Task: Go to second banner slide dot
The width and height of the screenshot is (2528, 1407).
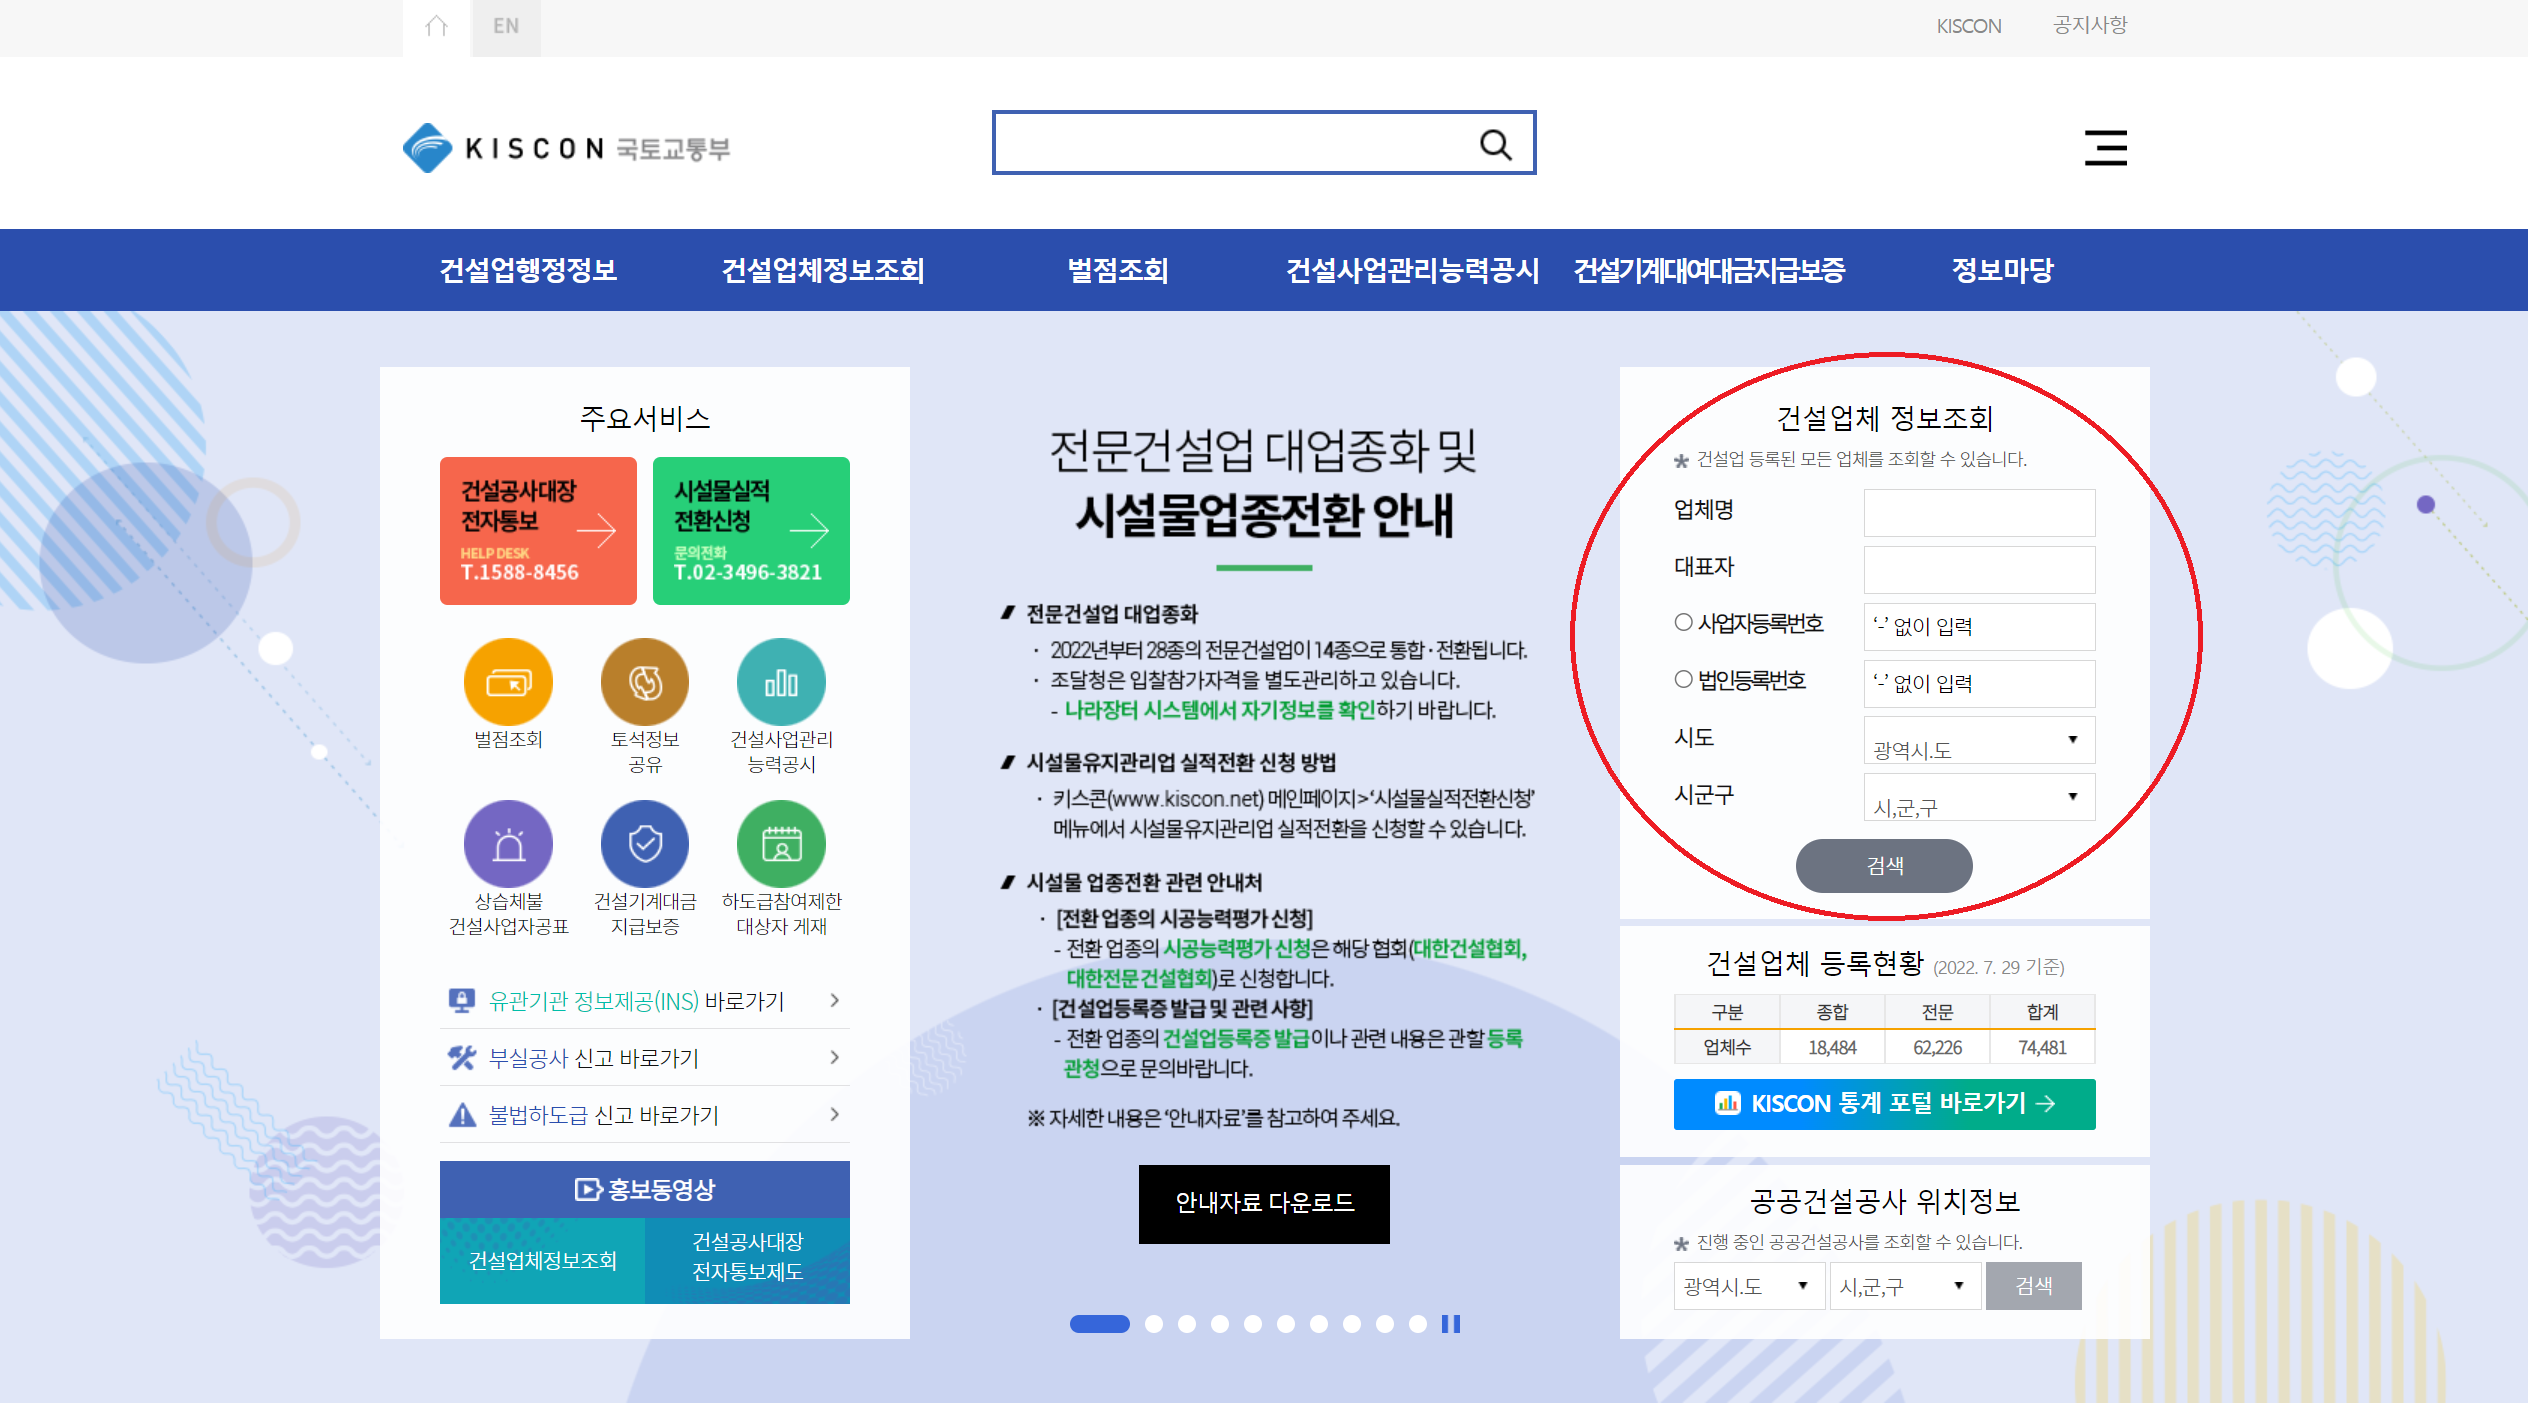Action: click(x=1153, y=1324)
